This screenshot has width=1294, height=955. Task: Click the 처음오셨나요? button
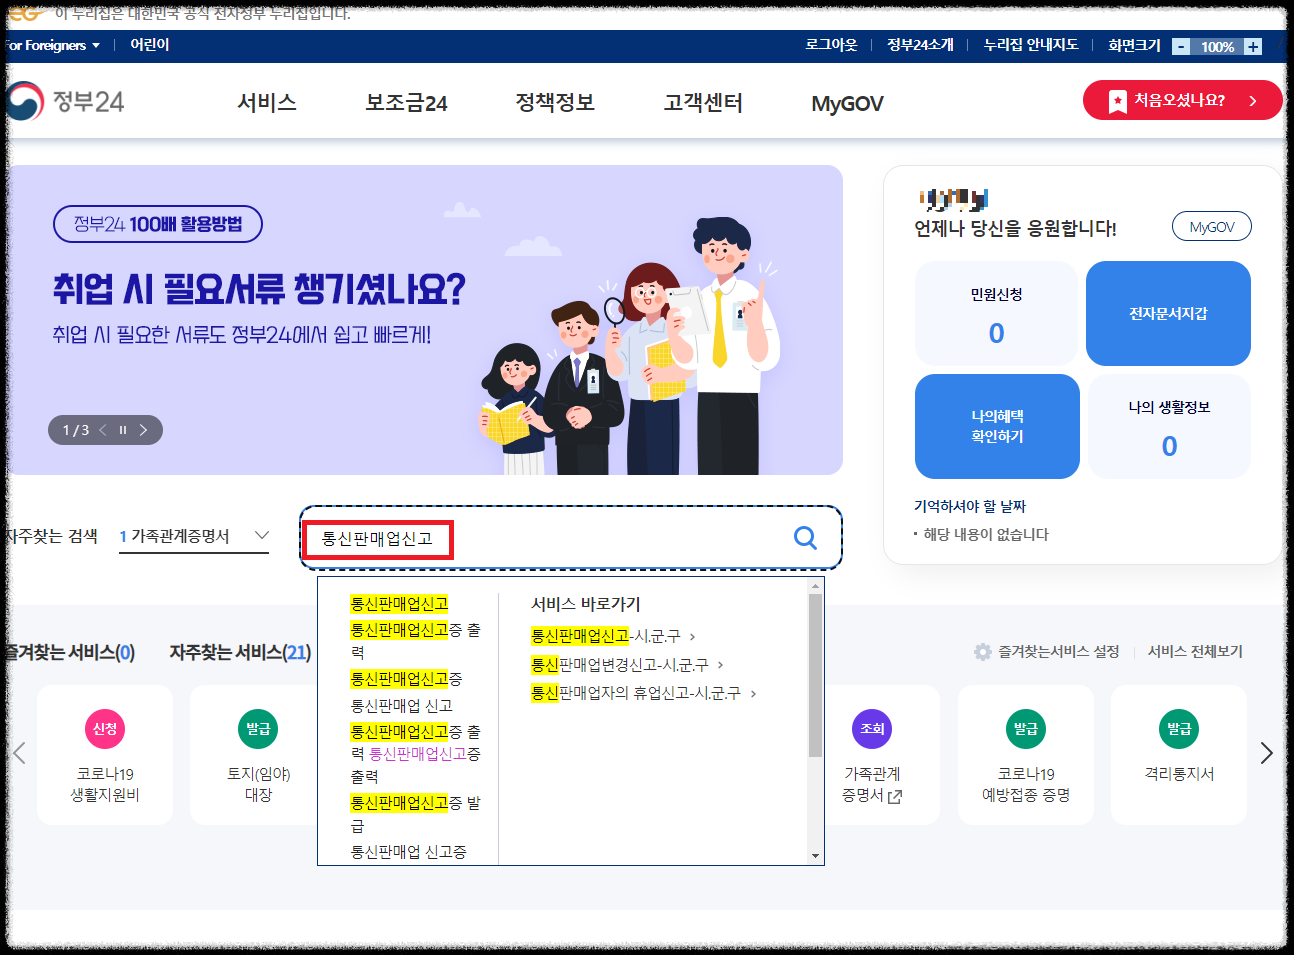[x=1182, y=100]
